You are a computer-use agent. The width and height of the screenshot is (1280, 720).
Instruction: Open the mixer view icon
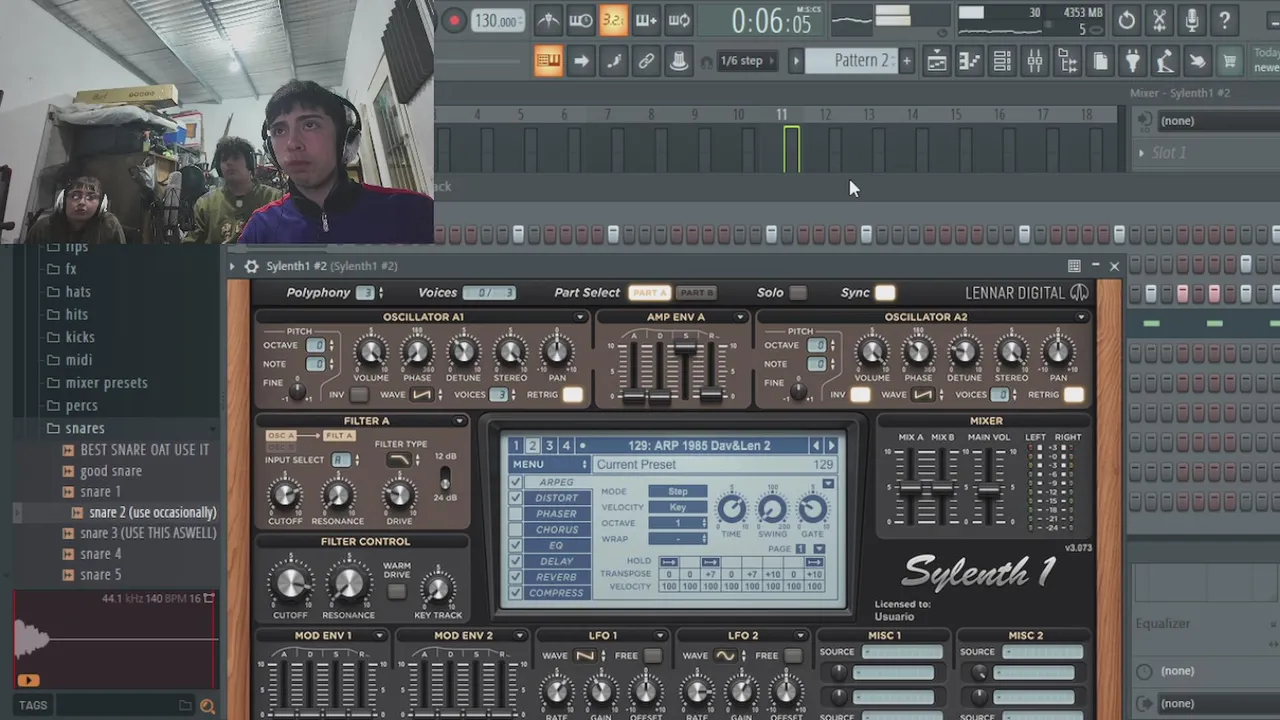point(1035,62)
